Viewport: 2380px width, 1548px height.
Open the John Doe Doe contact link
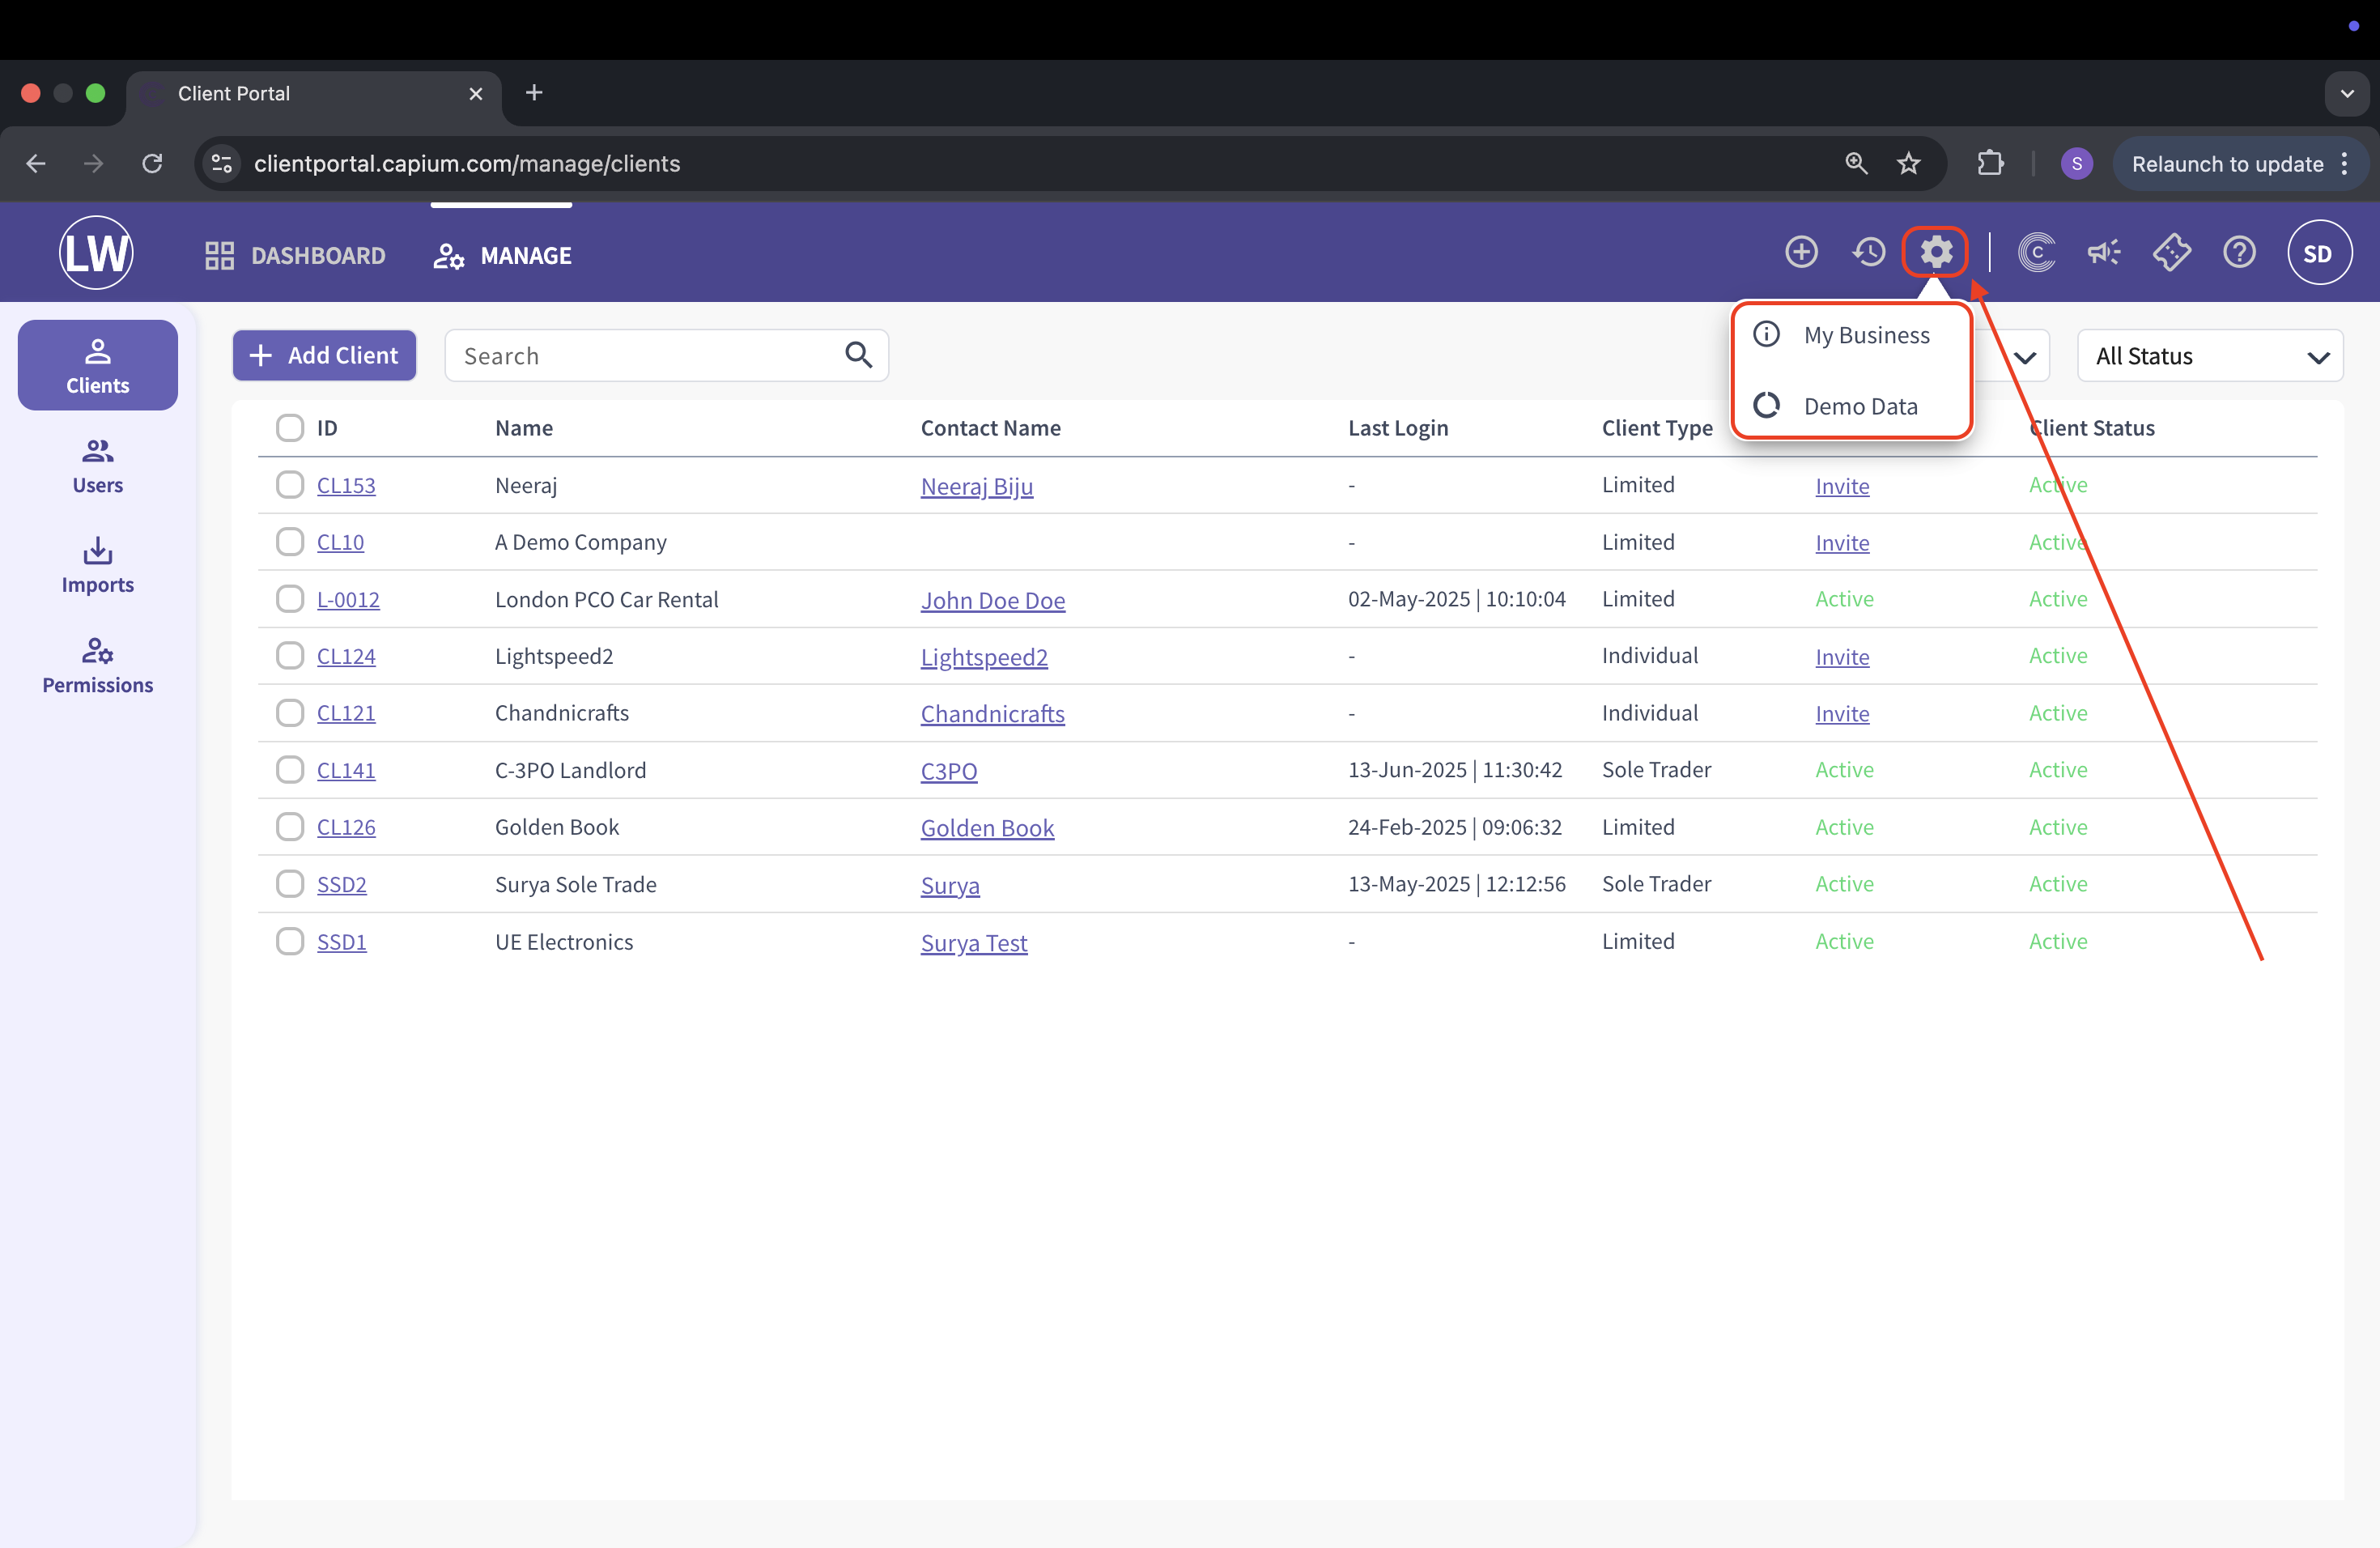(x=992, y=600)
